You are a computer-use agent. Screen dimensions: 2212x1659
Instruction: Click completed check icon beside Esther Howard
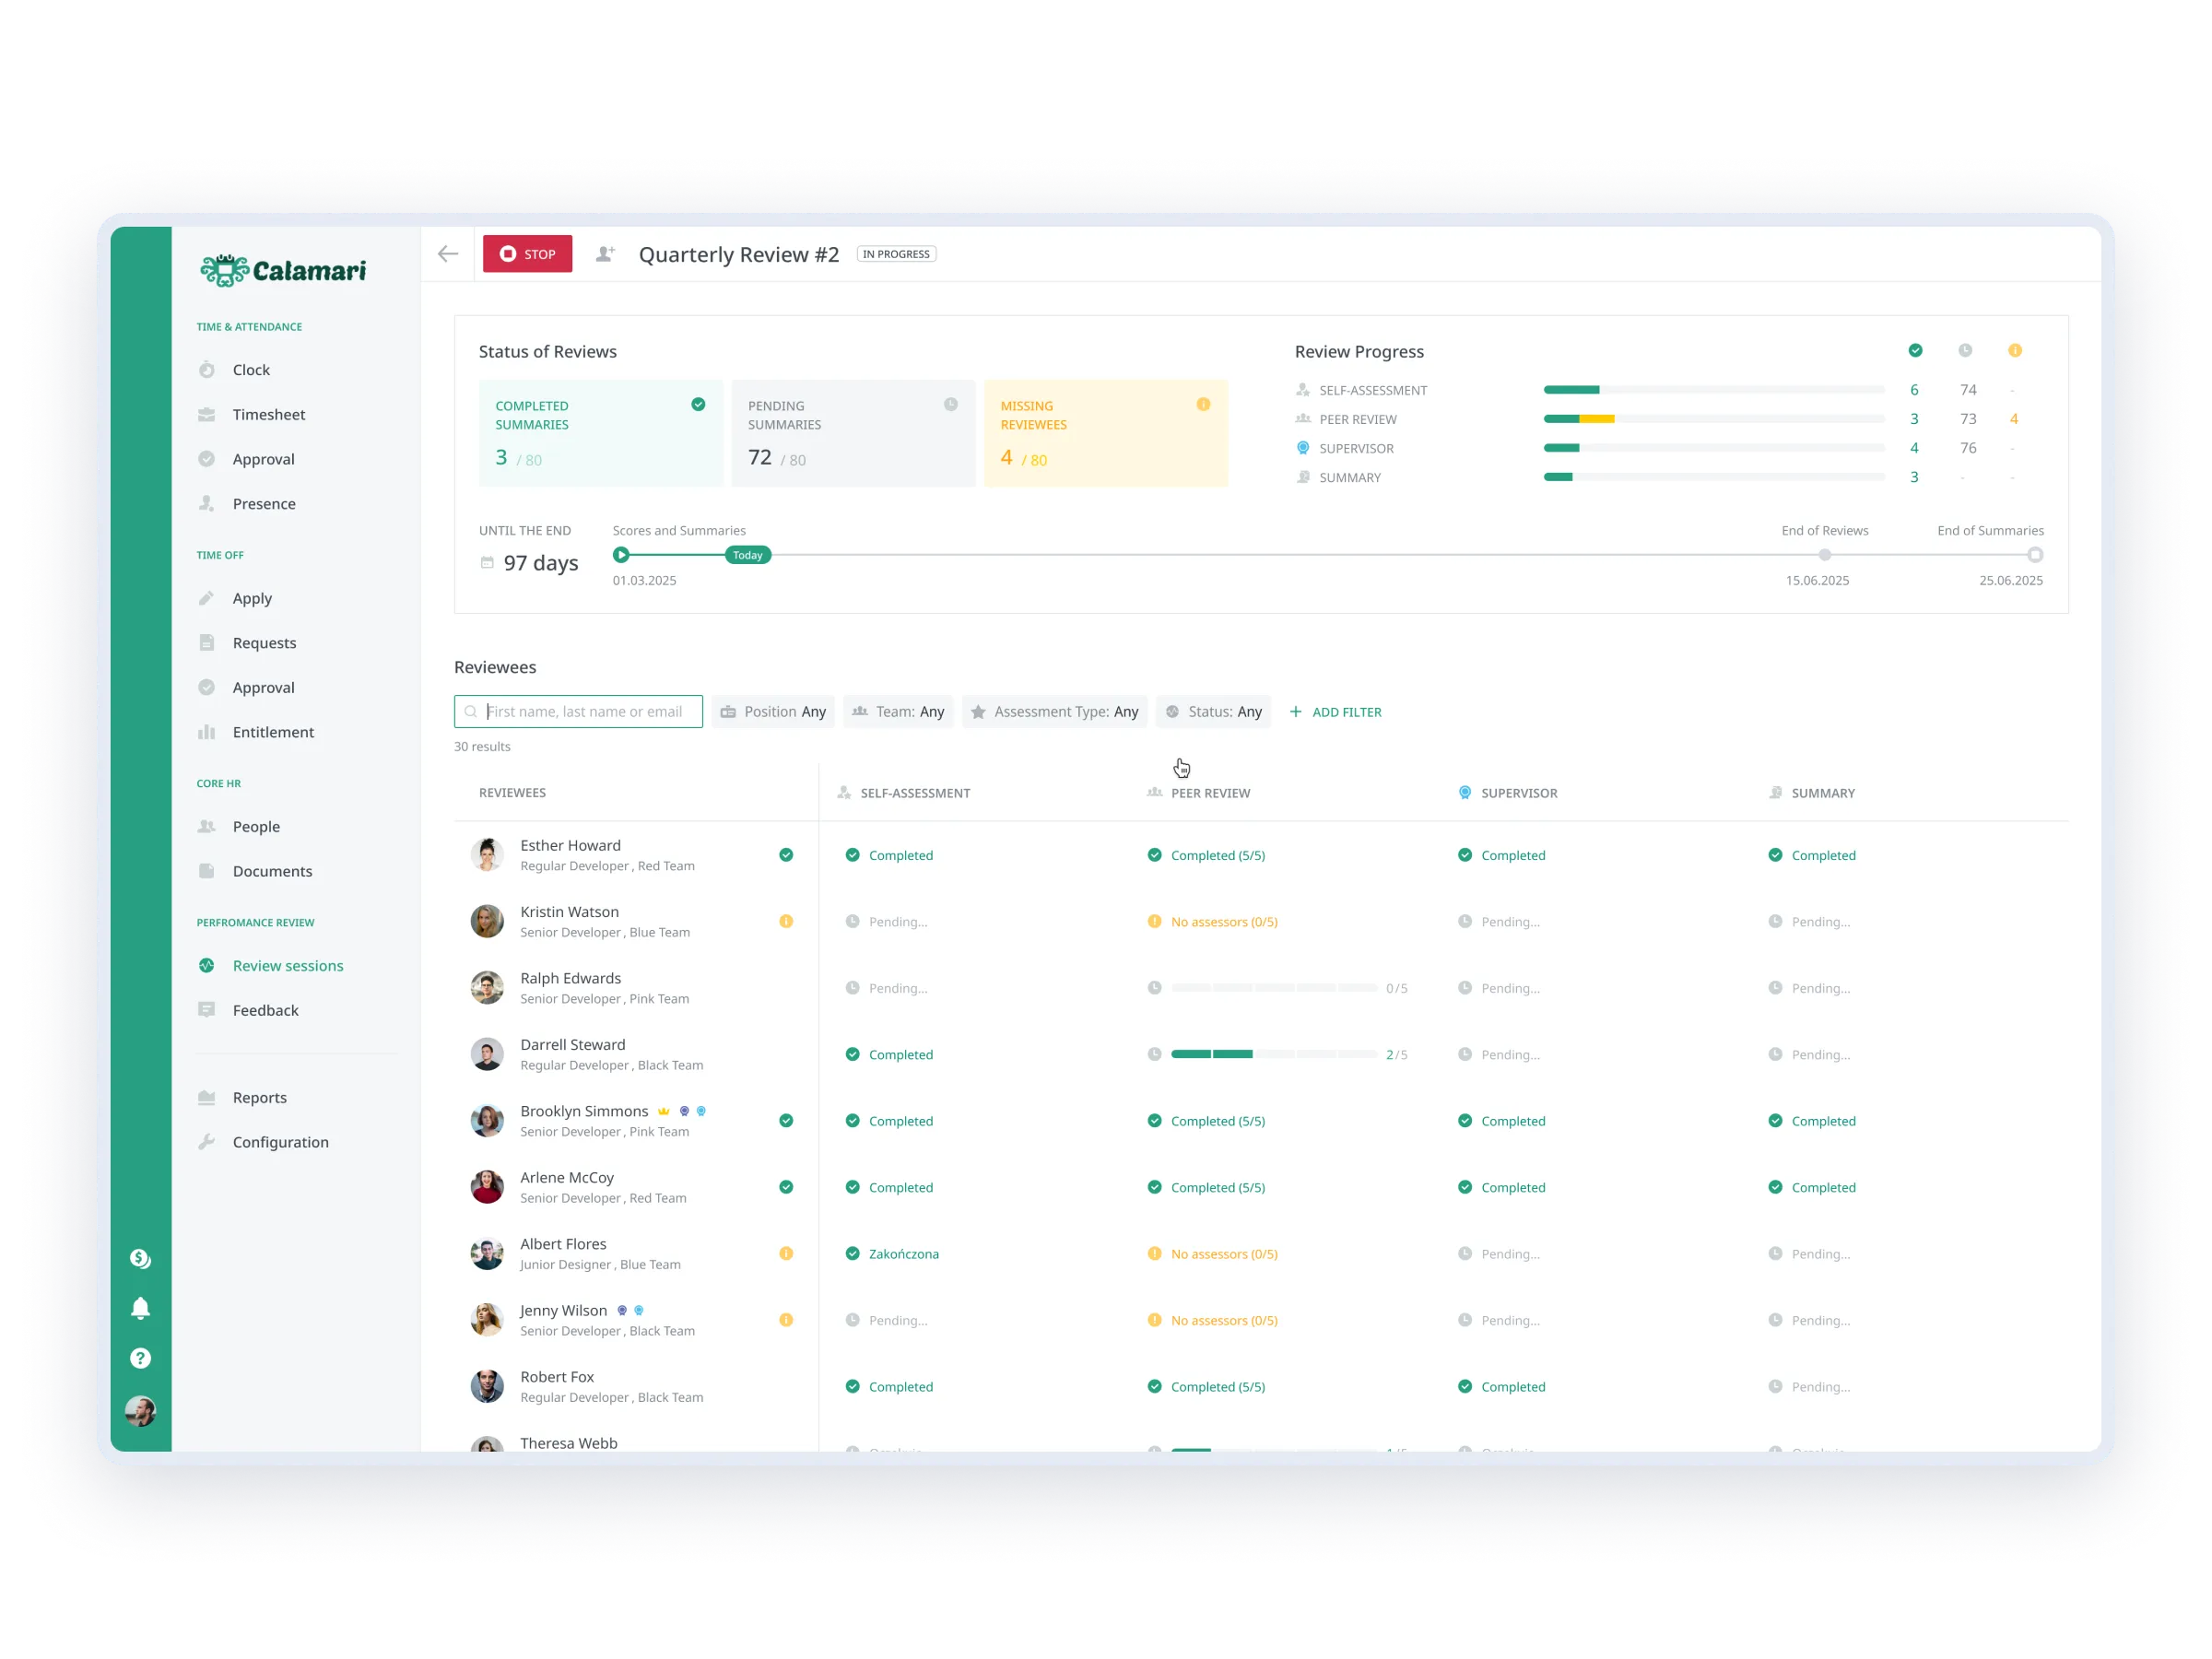coord(786,855)
